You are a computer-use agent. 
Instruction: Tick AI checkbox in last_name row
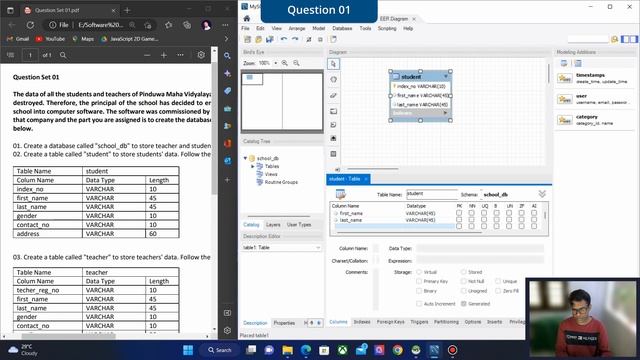534,220
